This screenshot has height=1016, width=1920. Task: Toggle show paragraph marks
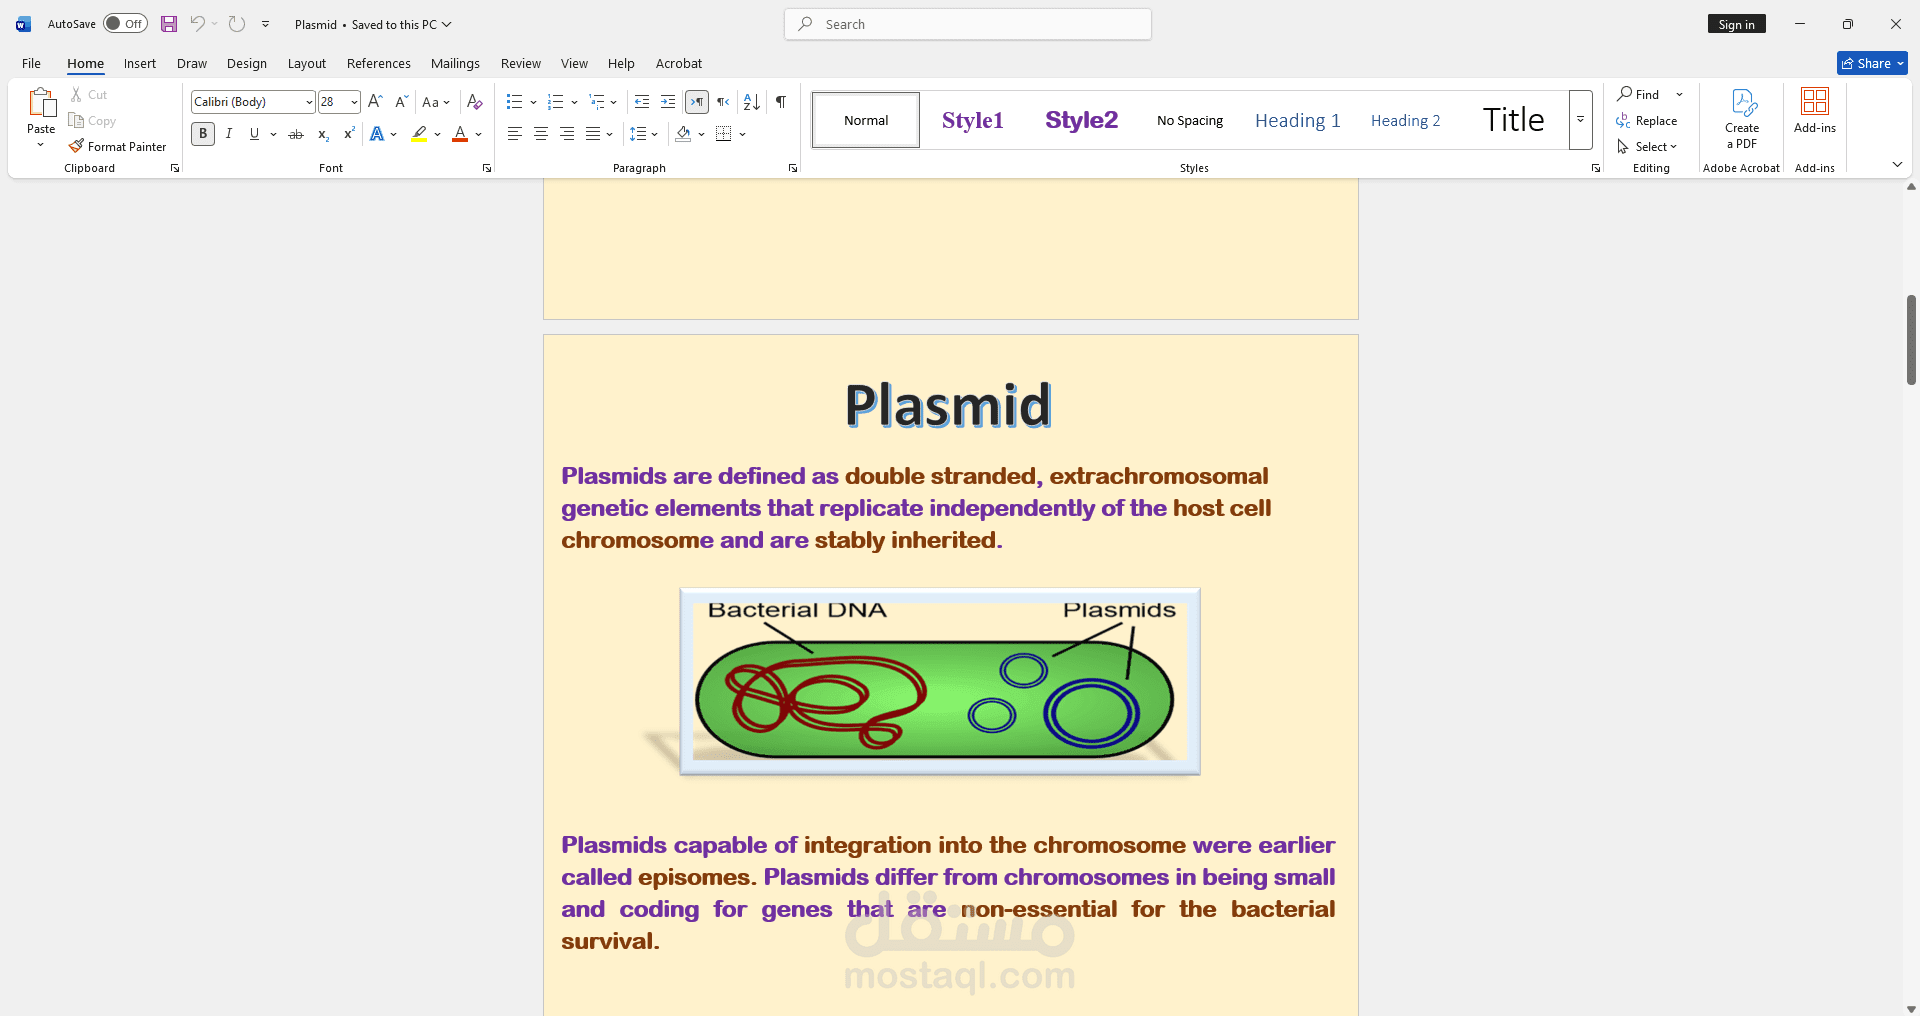[x=781, y=101]
